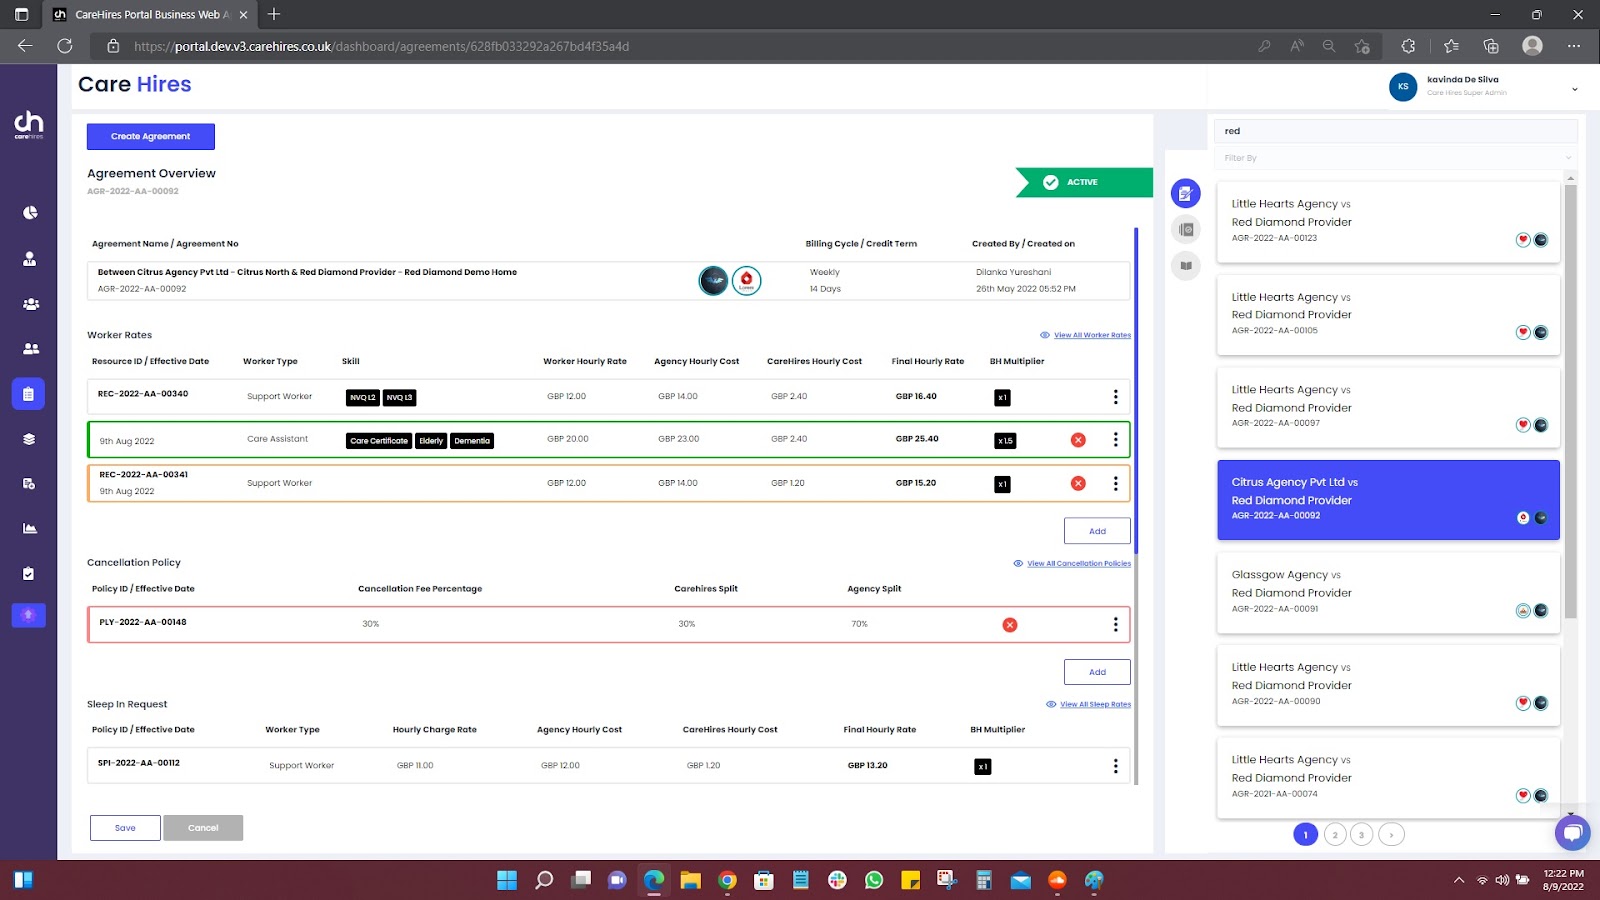
Task: Open the bar chart reports sidebar icon
Action: click(30, 528)
